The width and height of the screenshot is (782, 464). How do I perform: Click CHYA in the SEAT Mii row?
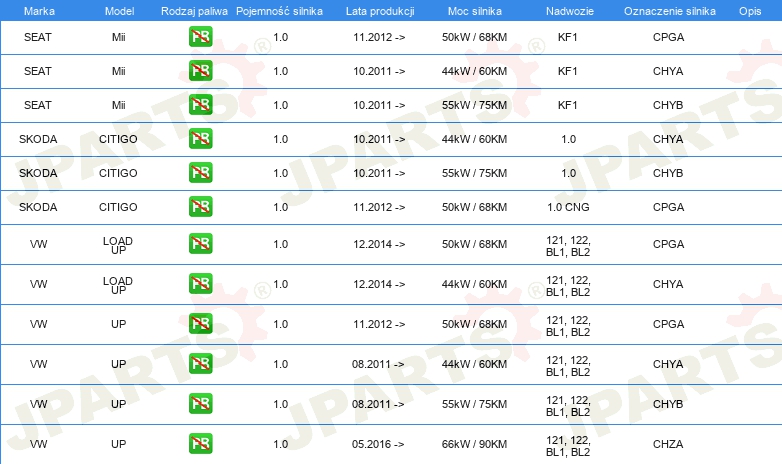pos(668,71)
